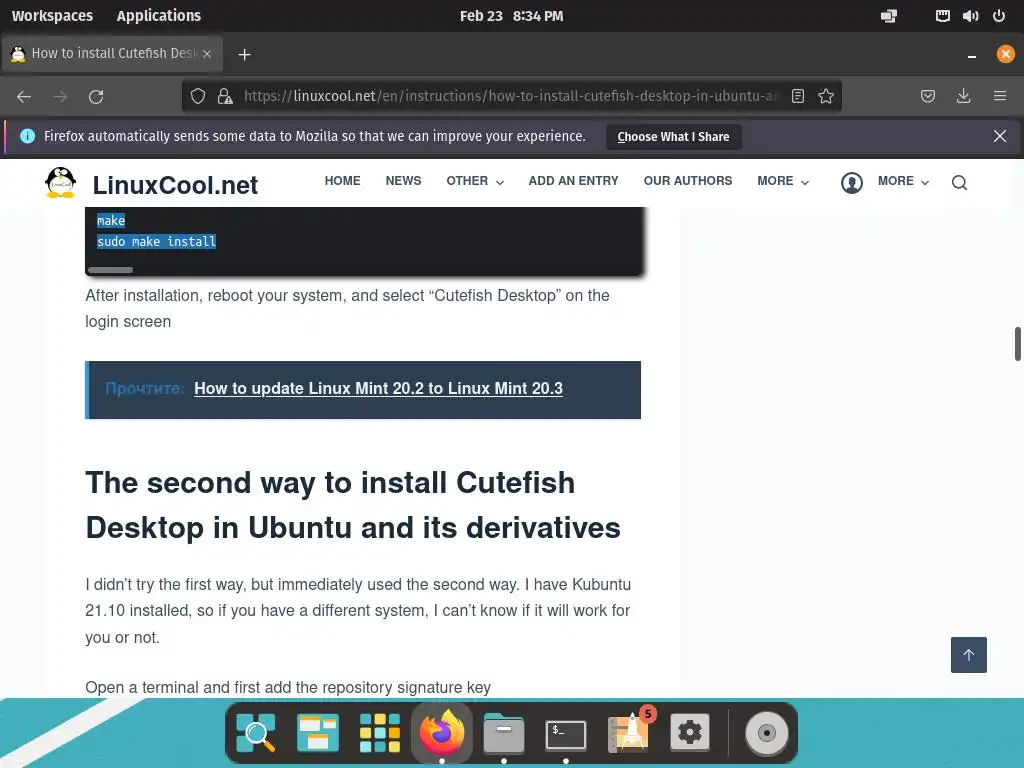Viewport: 1024px width, 768px height.
Task: Toggle reader view icon in address bar
Action: point(797,97)
